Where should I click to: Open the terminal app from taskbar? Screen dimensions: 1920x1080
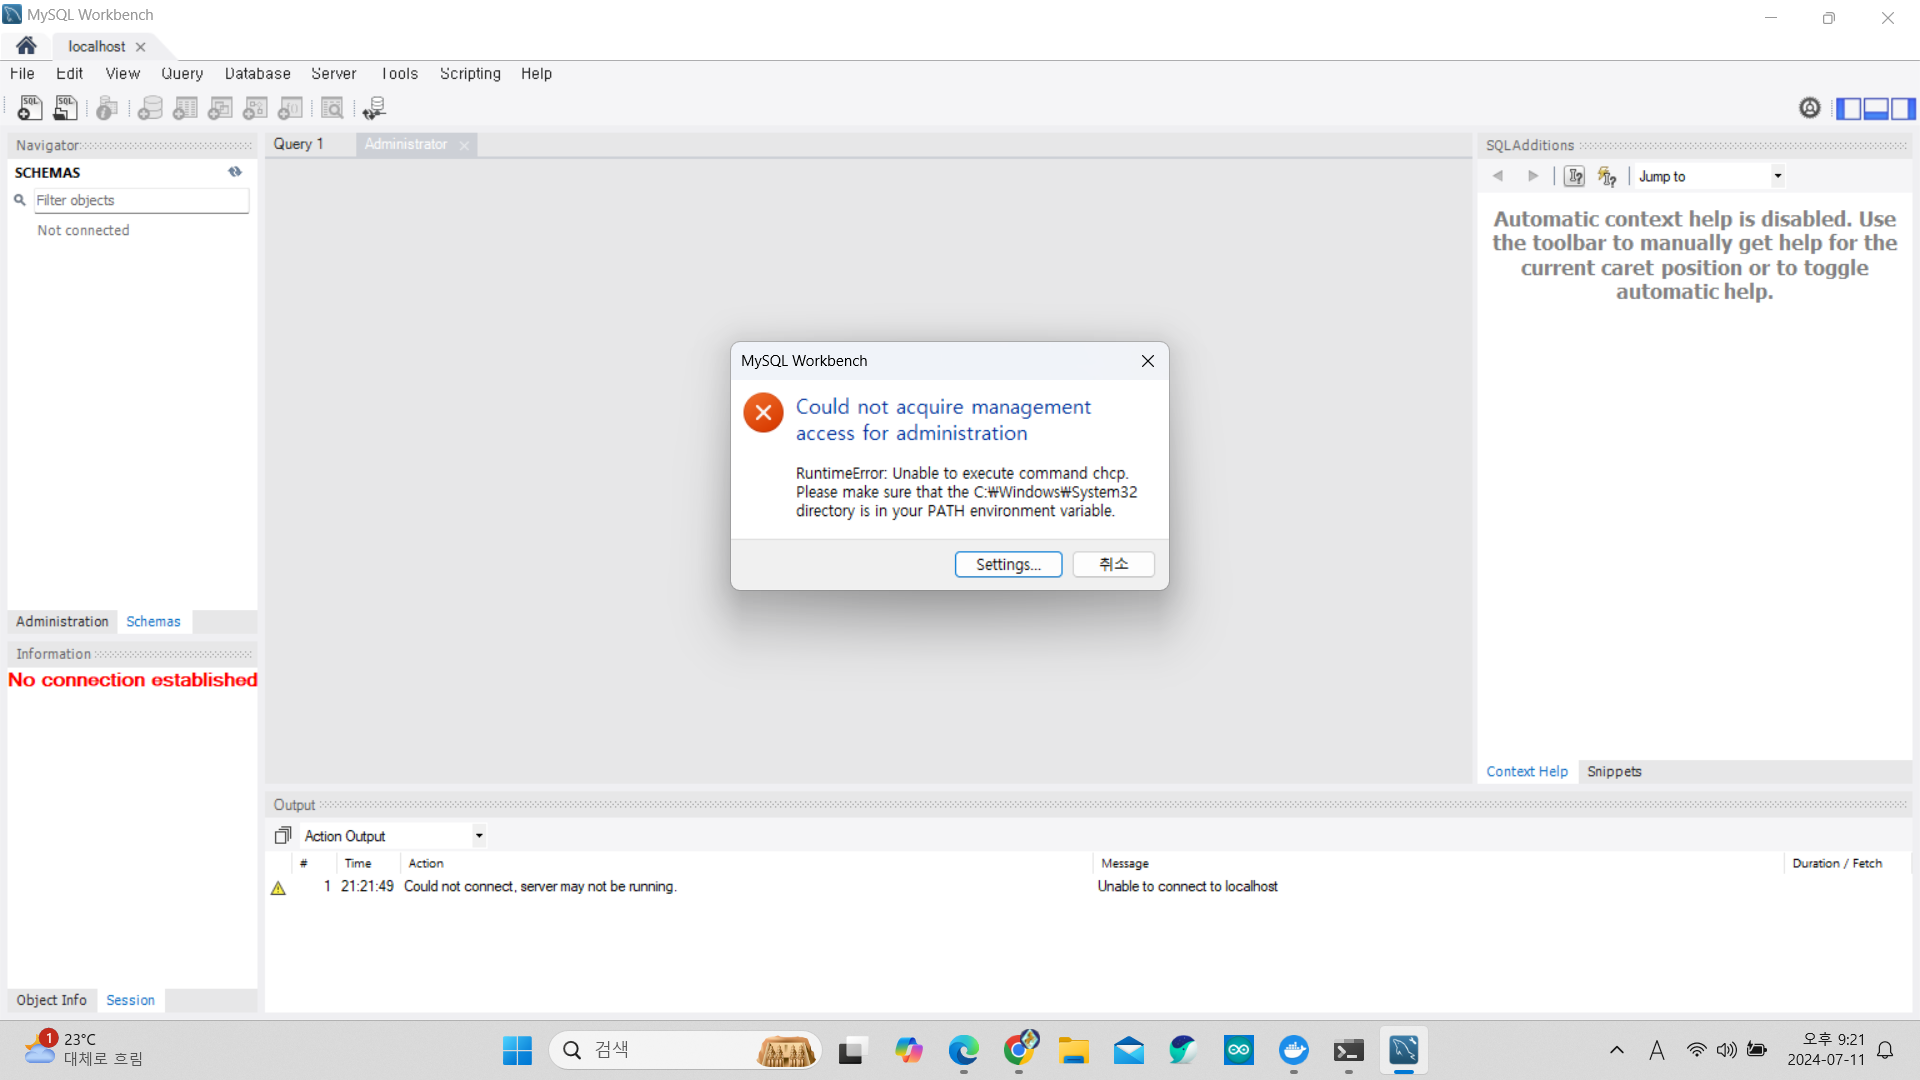pyautogui.click(x=1349, y=1050)
